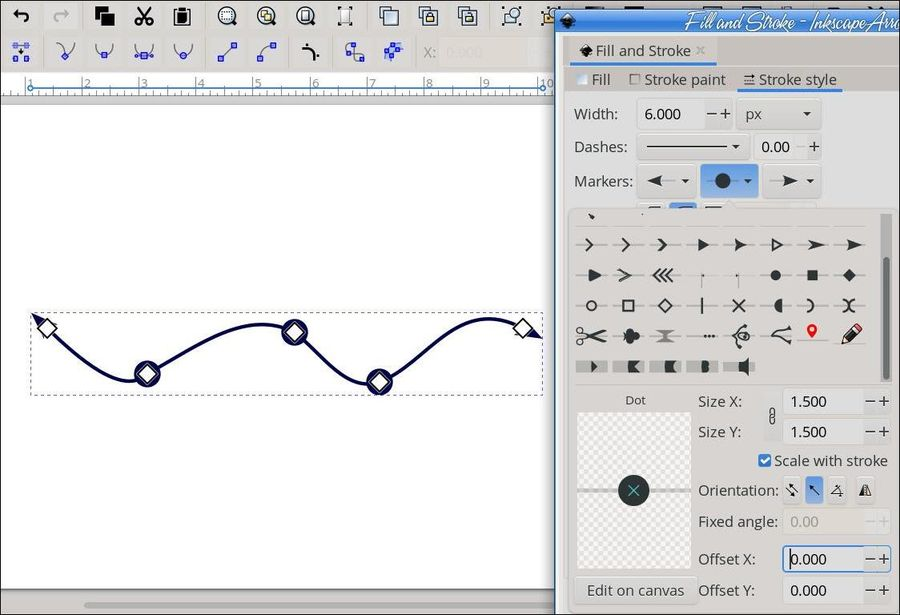The height and width of the screenshot is (615, 900).
Task: Increase Size X with the plus button
Action: (884, 402)
